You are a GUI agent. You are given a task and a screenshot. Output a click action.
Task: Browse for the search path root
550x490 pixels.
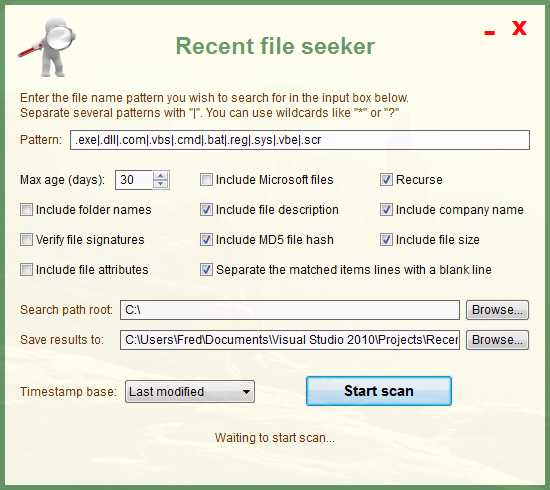click(x=497, y=310)
